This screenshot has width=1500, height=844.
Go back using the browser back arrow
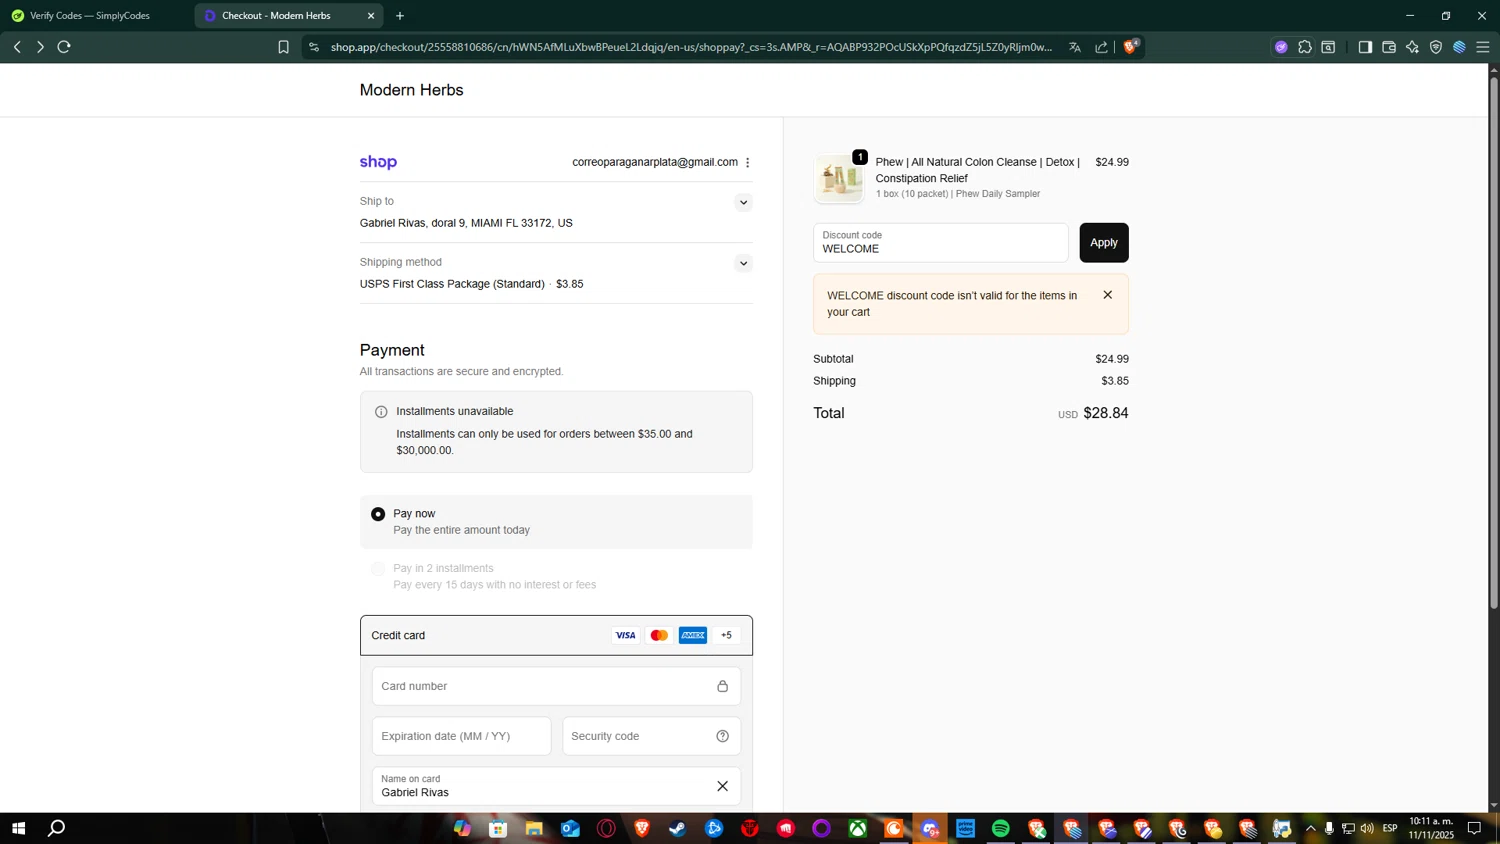coord(17,47)
